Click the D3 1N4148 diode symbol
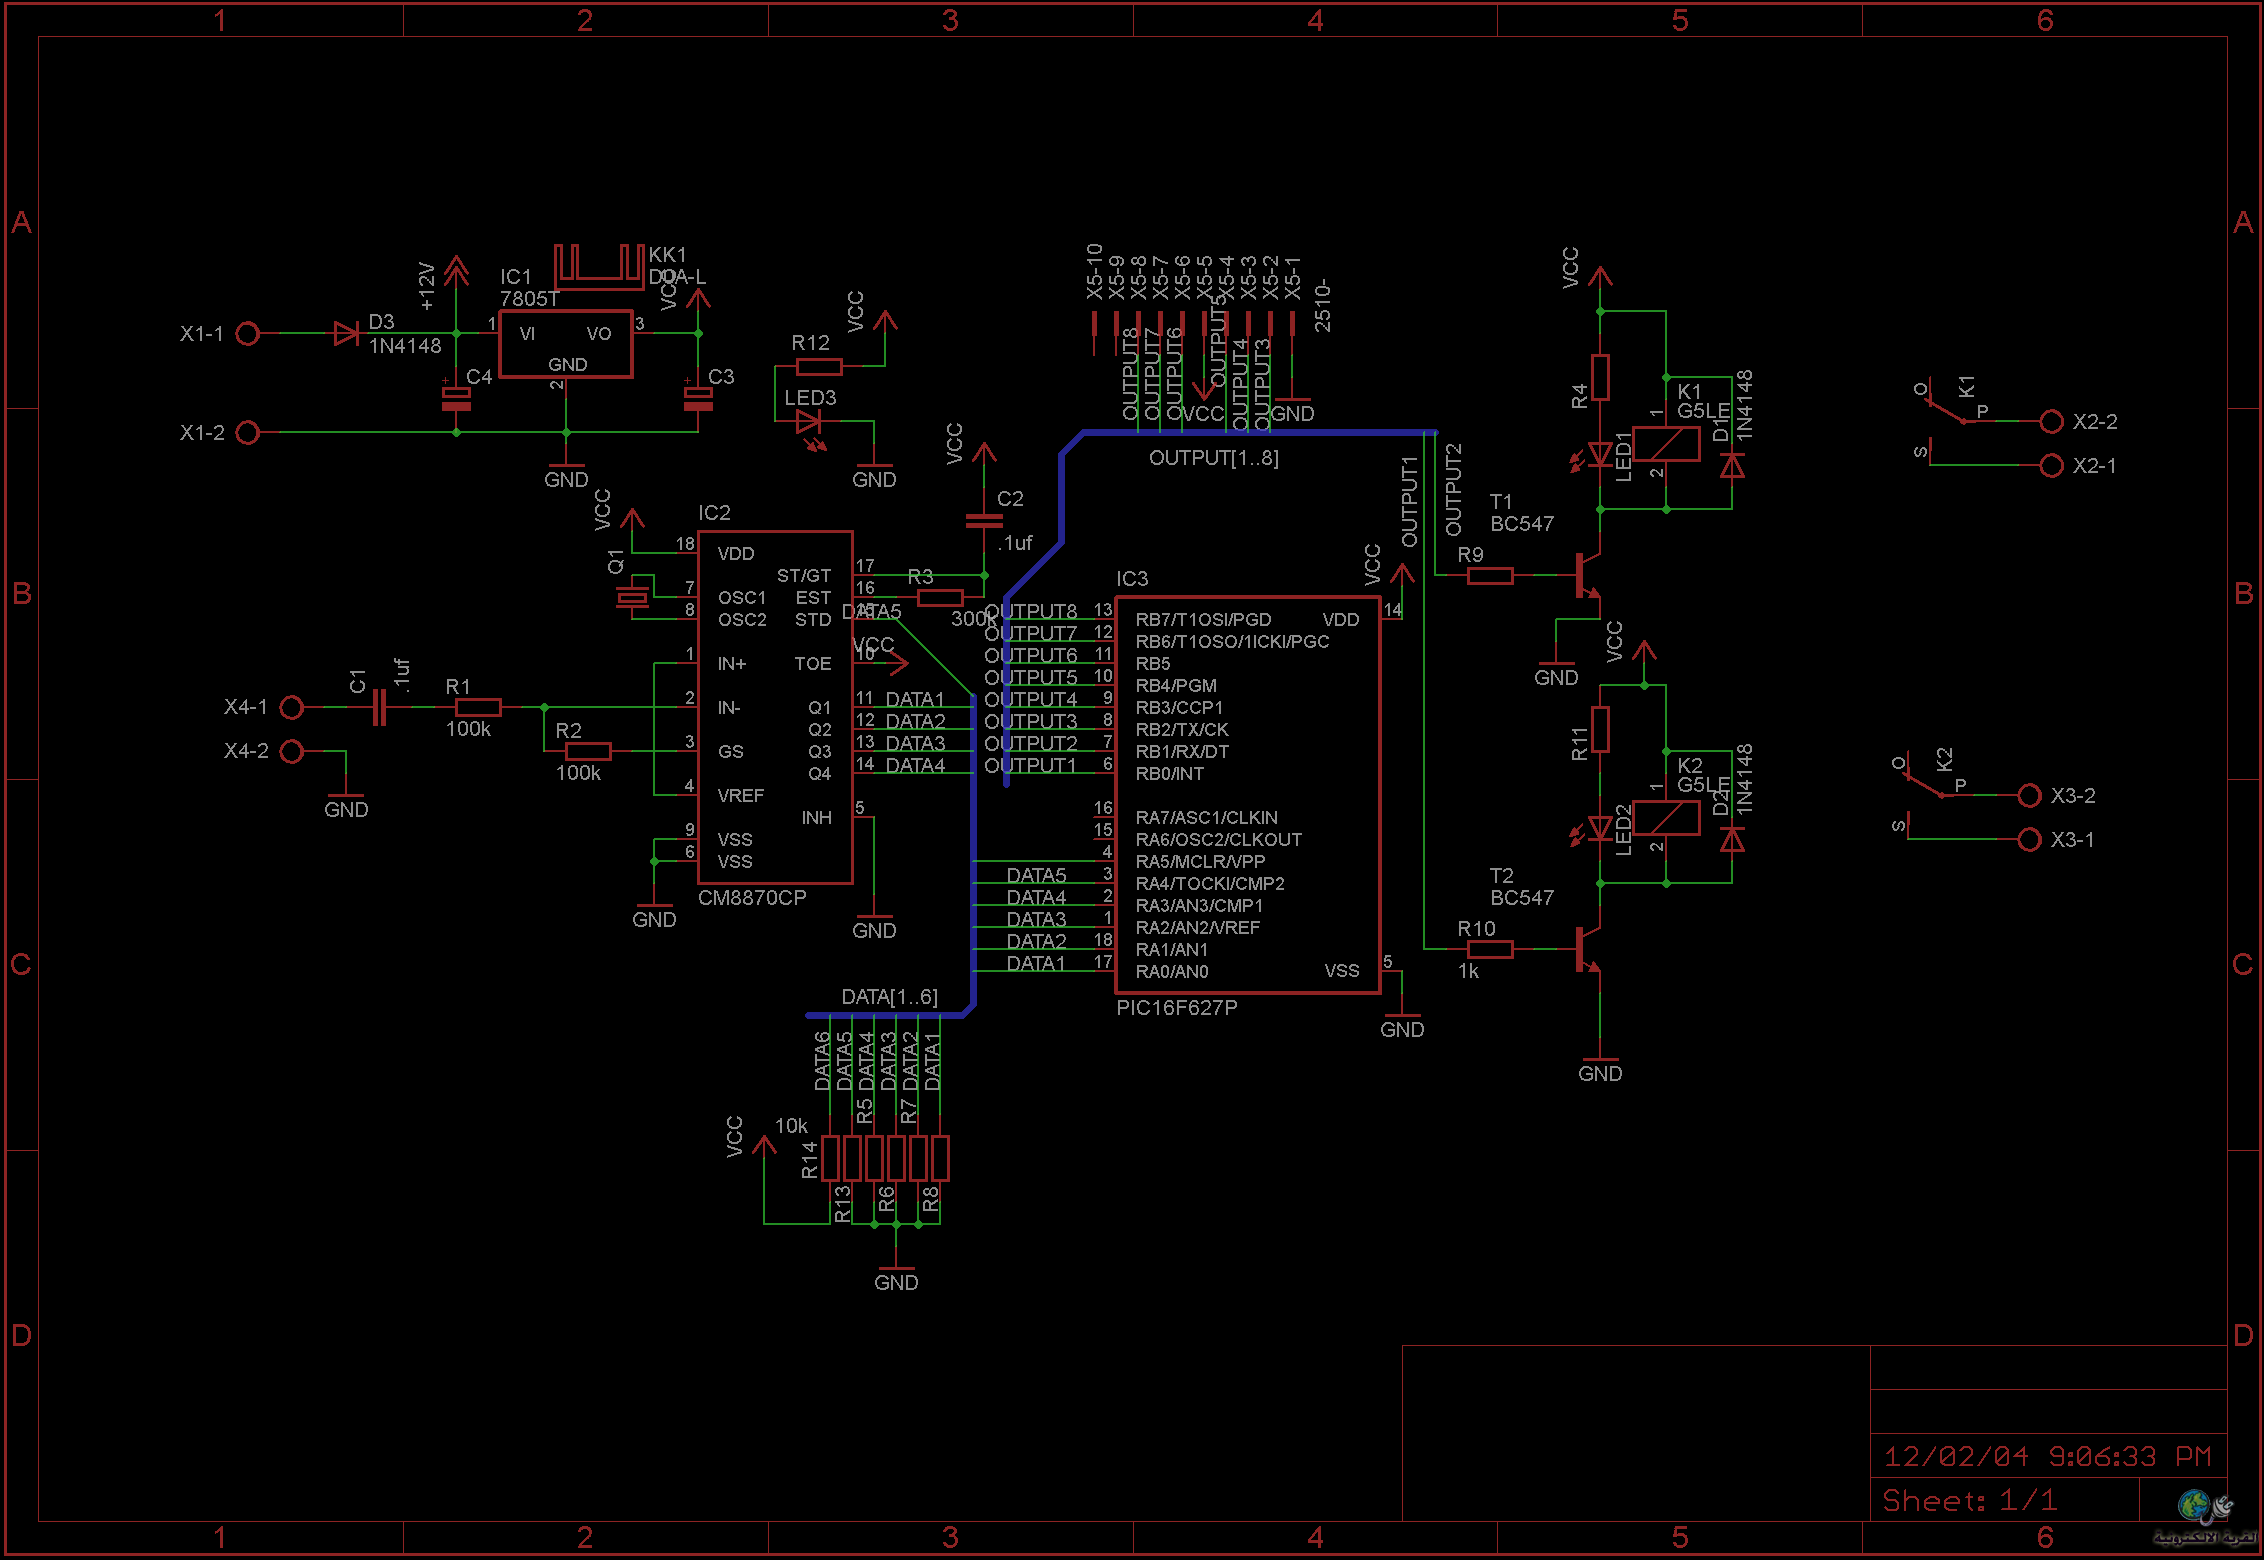This screenshot has width=2264, height=1560. (x=346, y=334)
